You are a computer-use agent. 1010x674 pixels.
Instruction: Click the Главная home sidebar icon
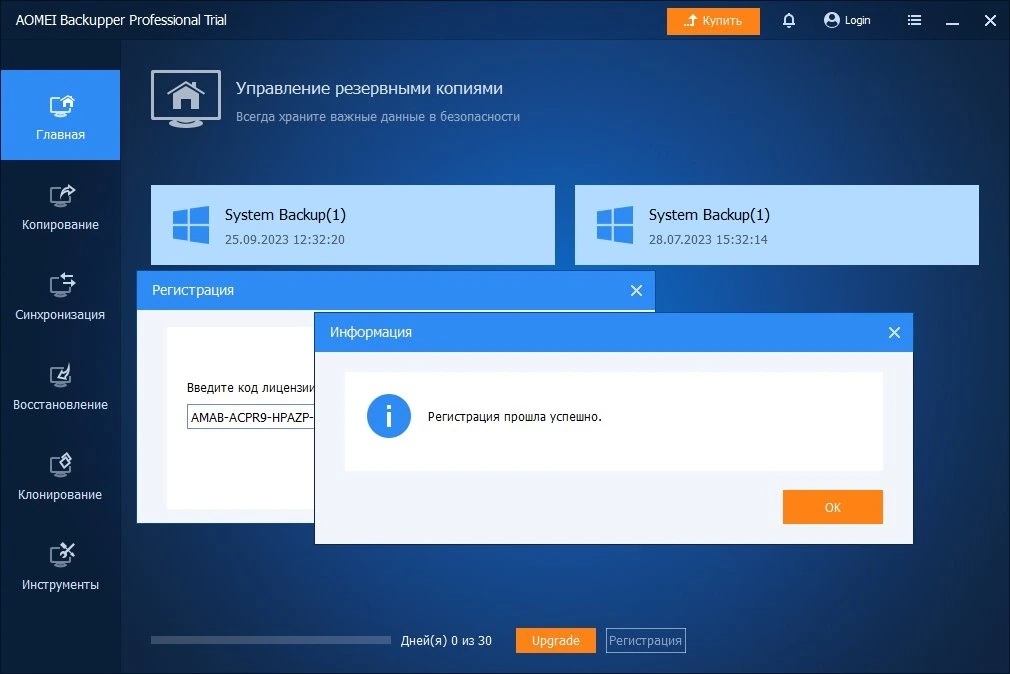click(61, 106)
